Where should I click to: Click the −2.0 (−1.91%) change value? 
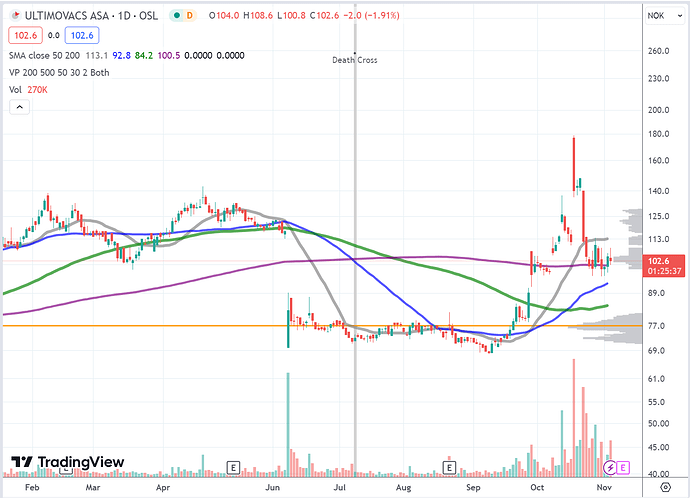371,16
